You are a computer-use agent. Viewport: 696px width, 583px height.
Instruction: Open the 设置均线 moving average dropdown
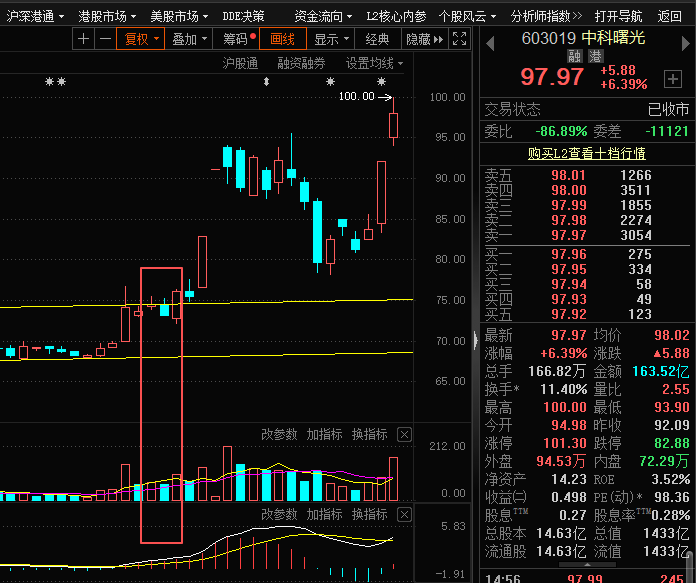(x=374, y=63)
